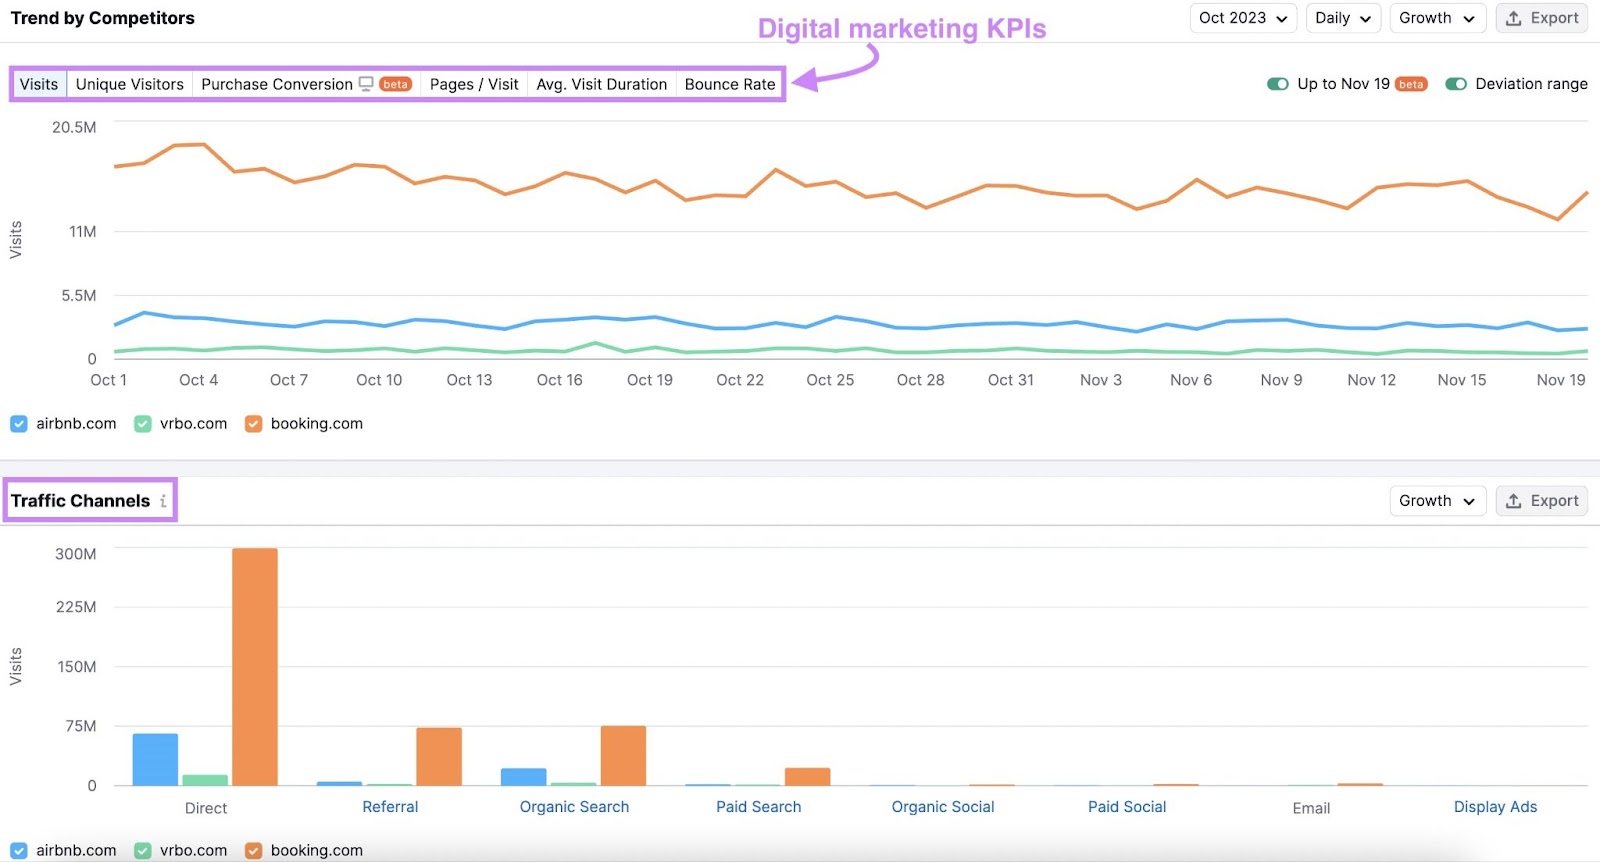This screenshot has width=1600, height=862.
Task: Click the vrbo.com Direct traffic bar
Action: pos(205,780)
